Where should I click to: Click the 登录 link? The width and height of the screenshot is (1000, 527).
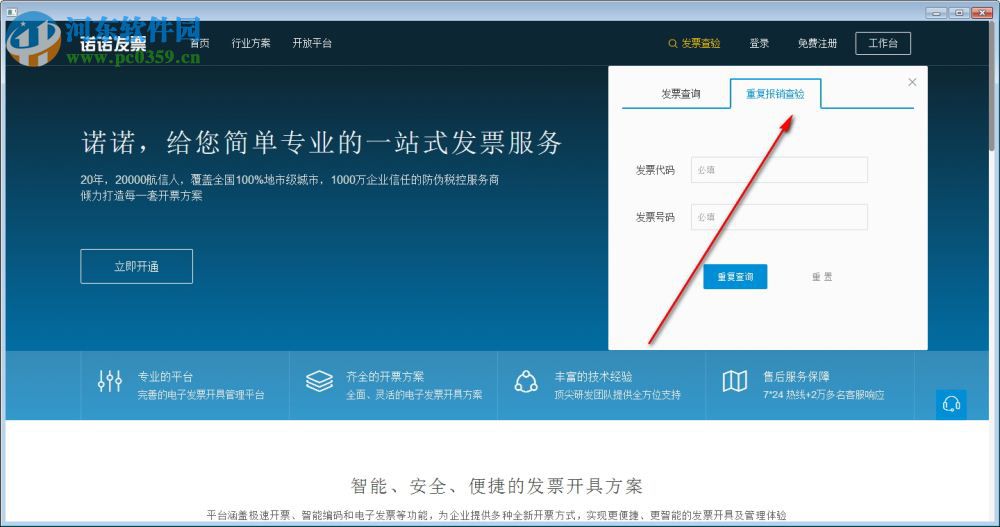pos(759,43)
